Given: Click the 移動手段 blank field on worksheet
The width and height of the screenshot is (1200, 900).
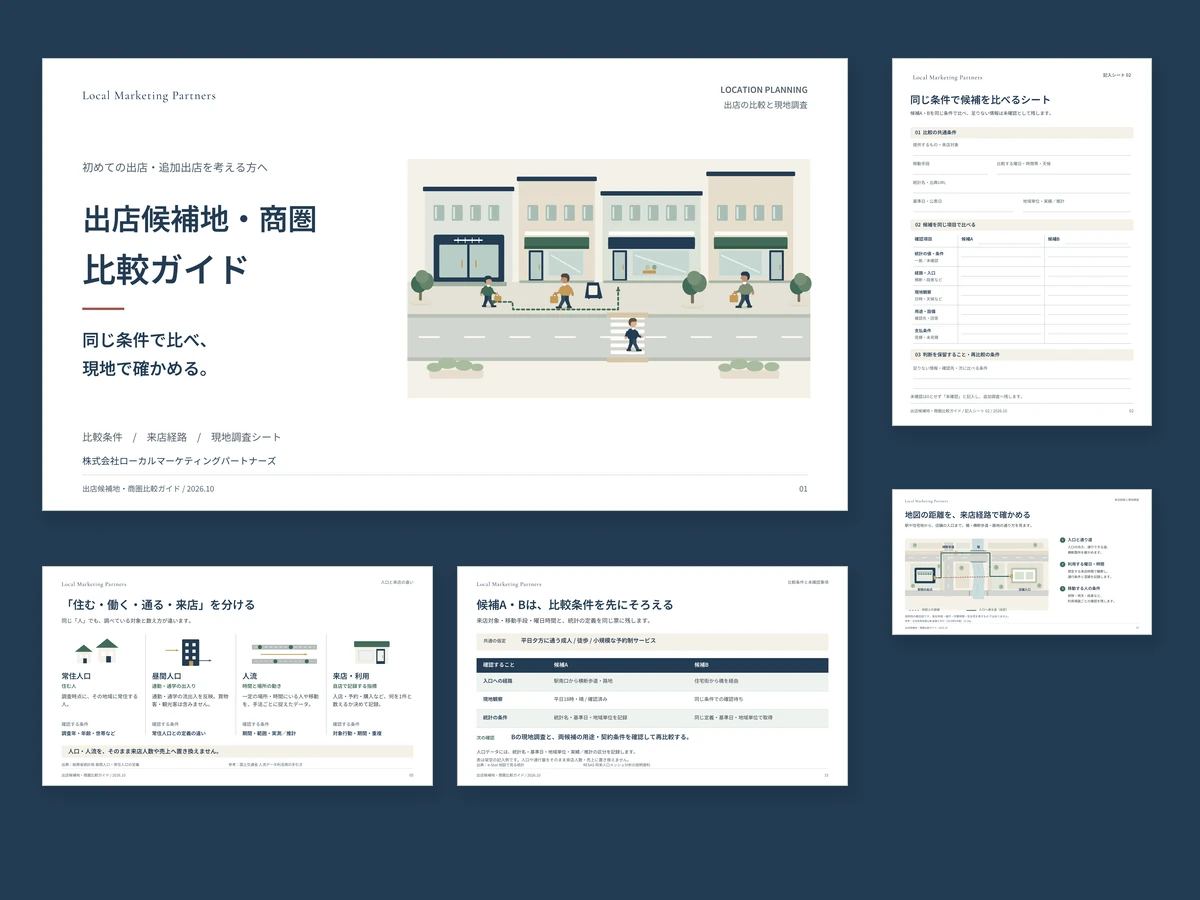Looking at the screenshot, I should click(x=949, y=167).
